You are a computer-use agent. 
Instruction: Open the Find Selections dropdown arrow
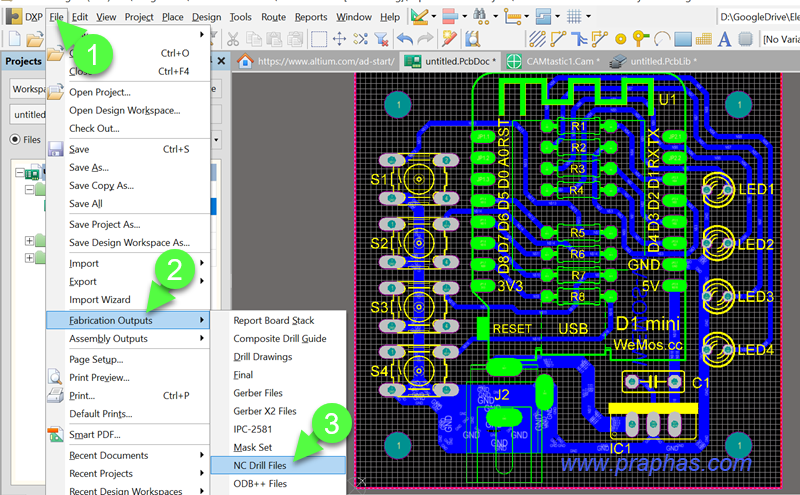point(495,16)
